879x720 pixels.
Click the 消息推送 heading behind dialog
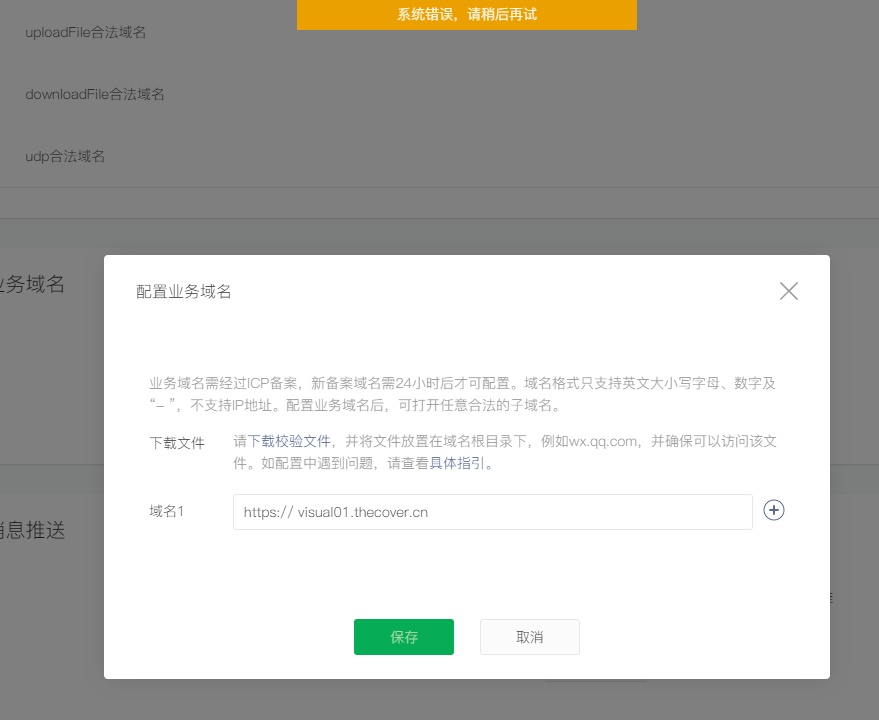pos(32,530)
